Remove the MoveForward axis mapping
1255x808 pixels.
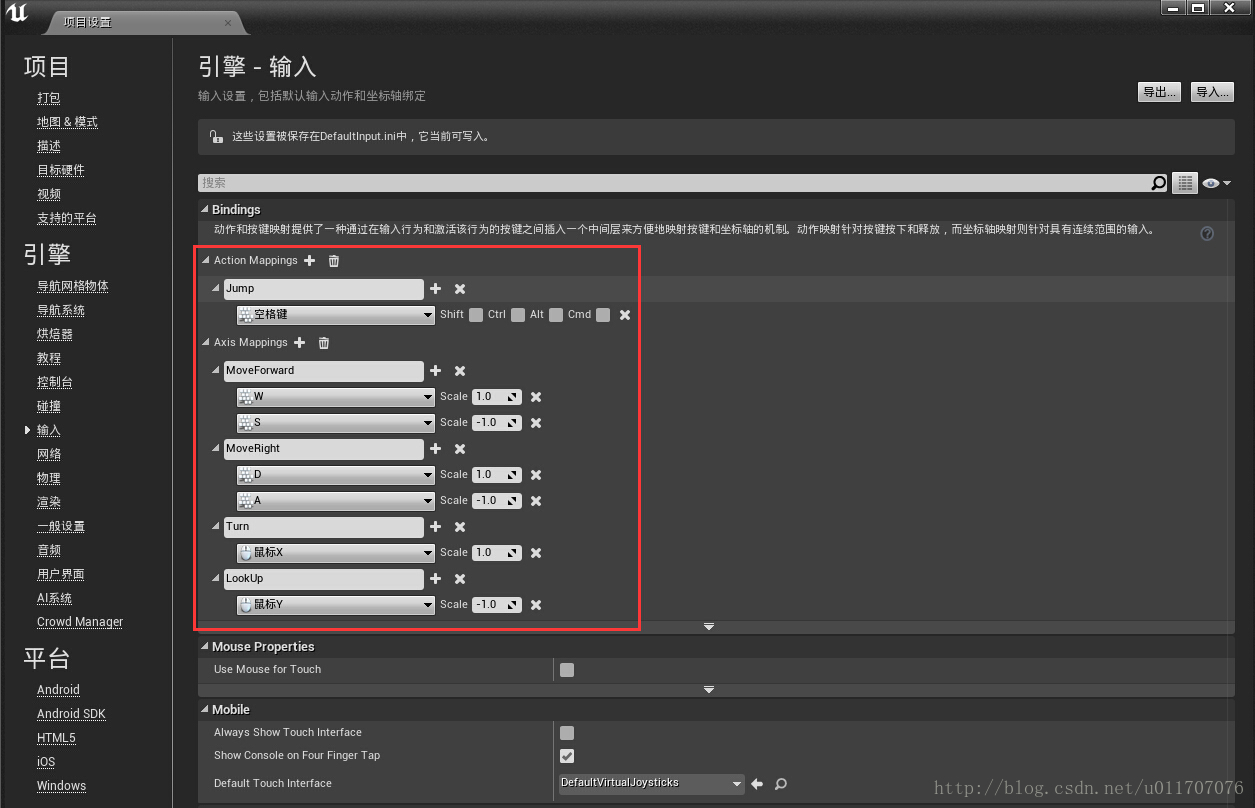460,371
